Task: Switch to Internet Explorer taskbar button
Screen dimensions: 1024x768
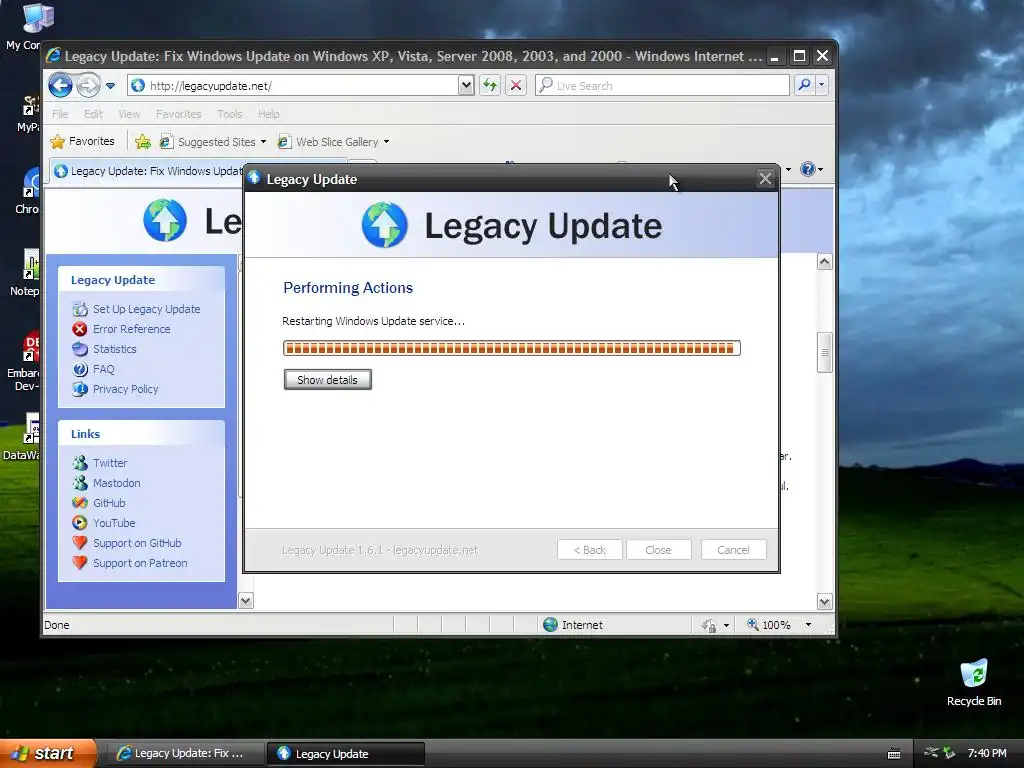Action: click(x=184, y=754)
